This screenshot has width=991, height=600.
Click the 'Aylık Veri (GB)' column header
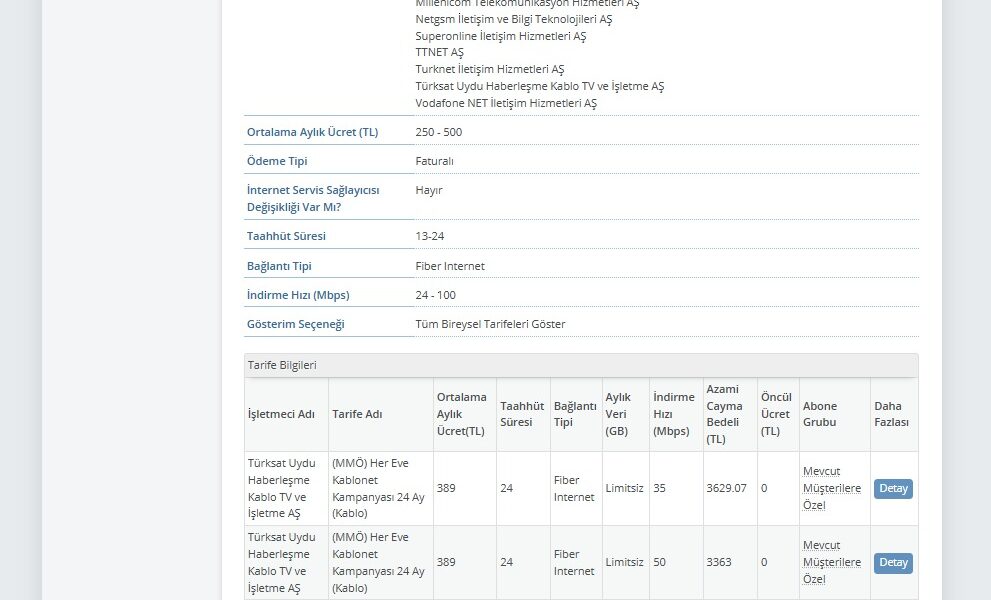(x=618, y=414)
